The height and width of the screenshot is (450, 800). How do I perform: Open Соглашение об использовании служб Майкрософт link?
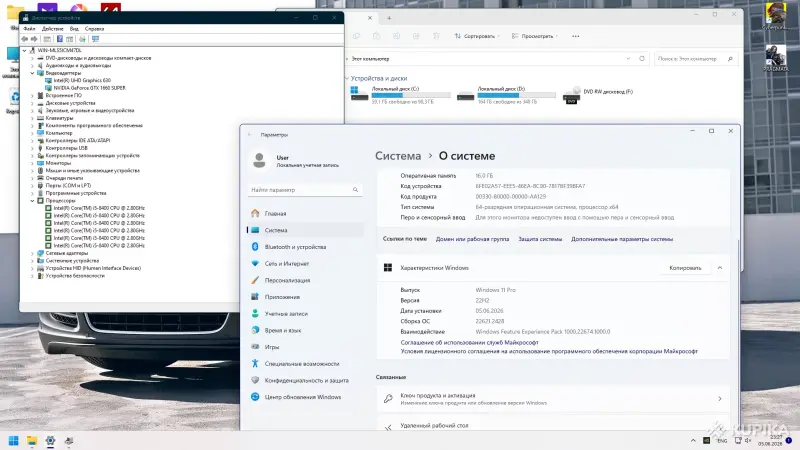click(469, 342)
